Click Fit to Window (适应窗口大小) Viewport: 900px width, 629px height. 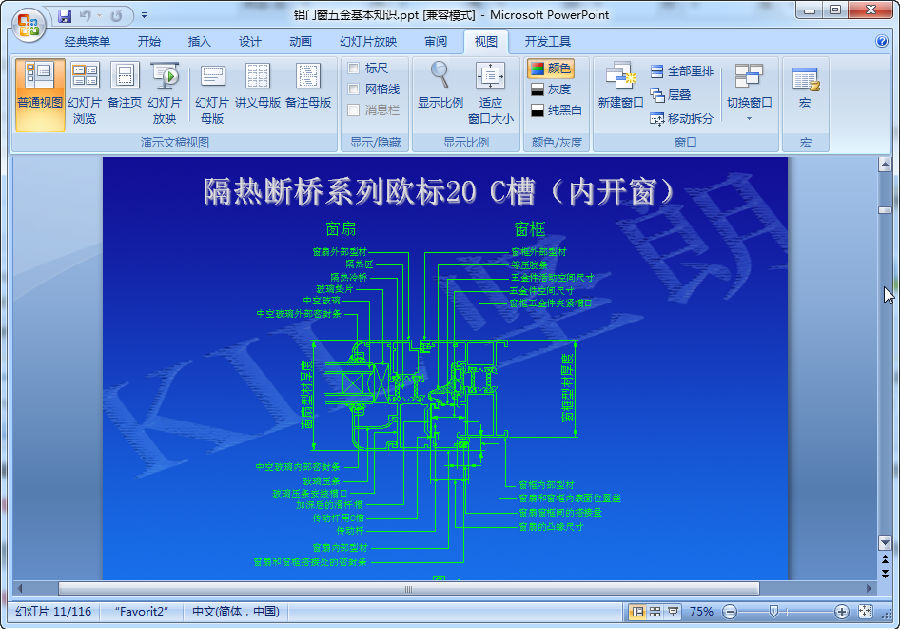490,95
